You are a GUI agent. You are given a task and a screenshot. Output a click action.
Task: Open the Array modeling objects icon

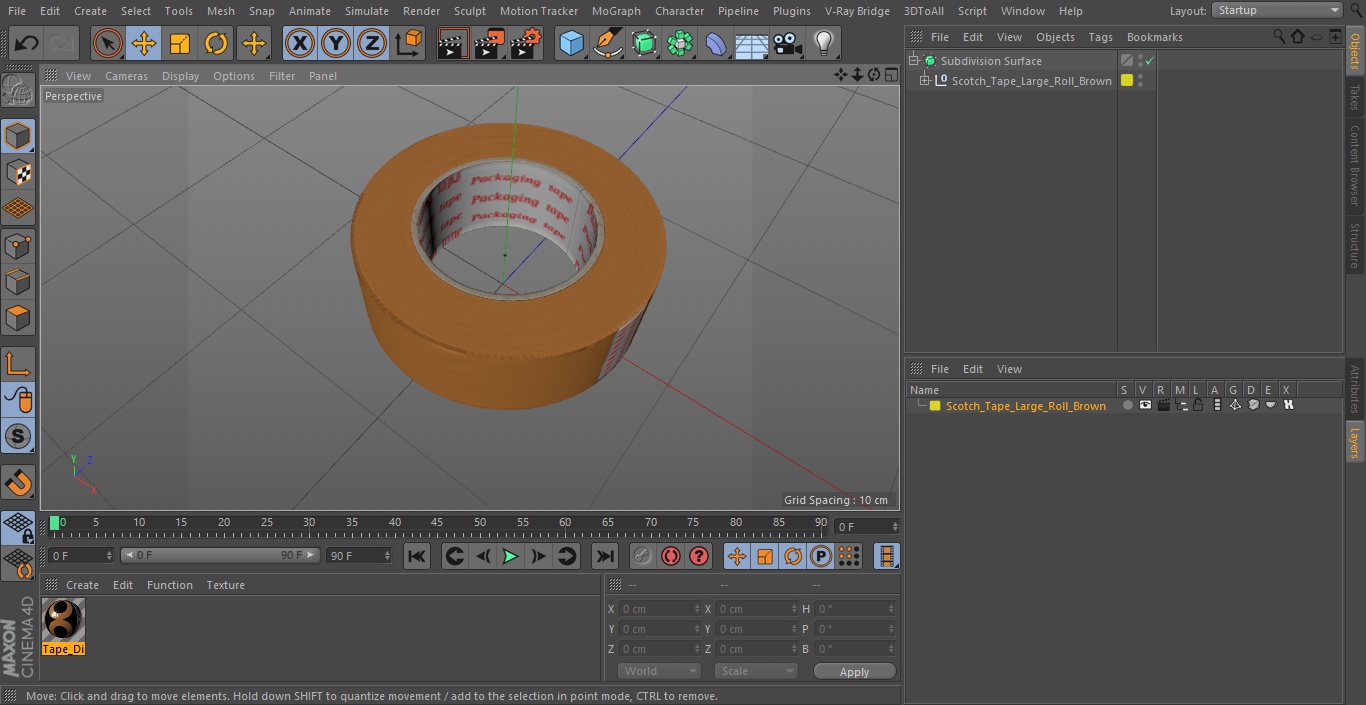tap(680, 44)
